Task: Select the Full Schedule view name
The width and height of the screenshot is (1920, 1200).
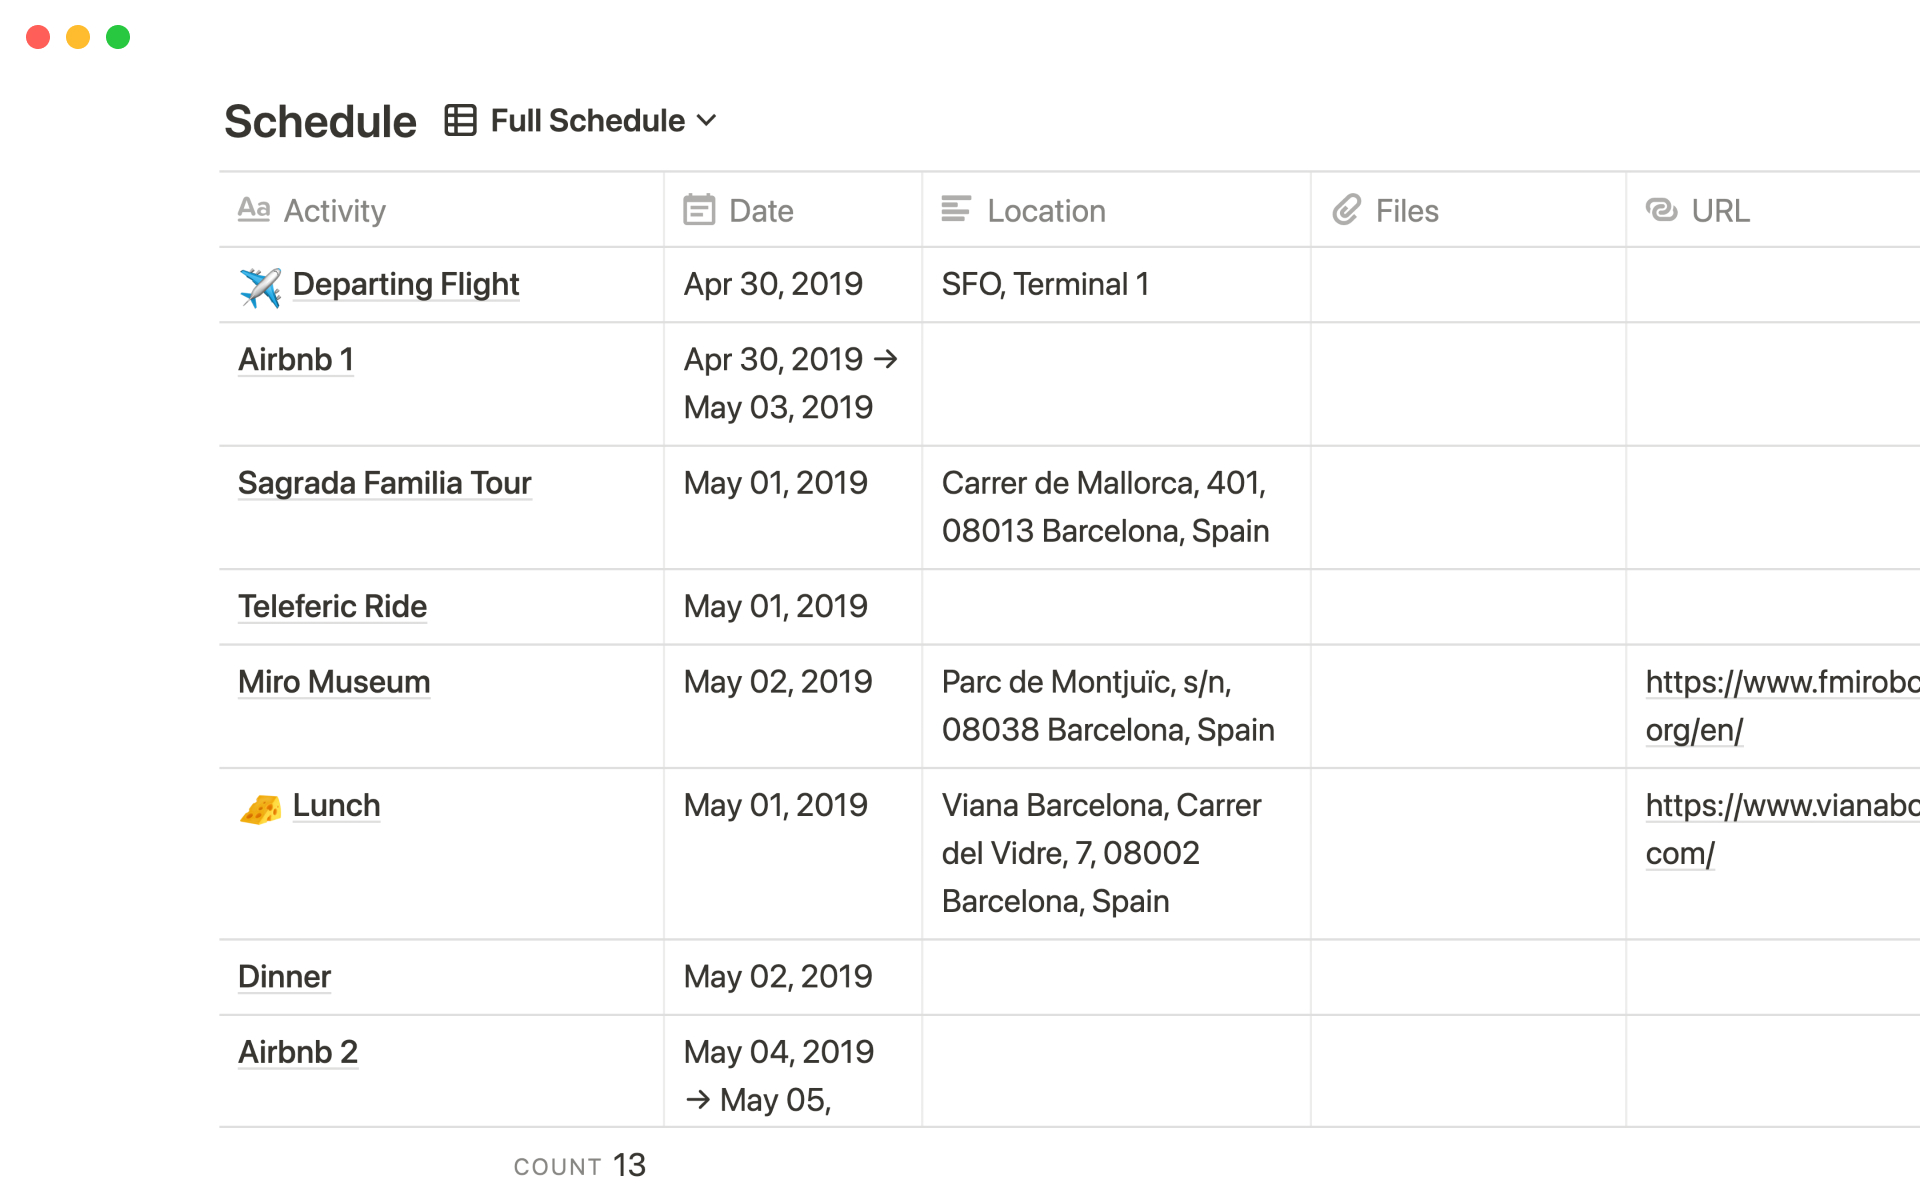Action: [x=587, y=121]
